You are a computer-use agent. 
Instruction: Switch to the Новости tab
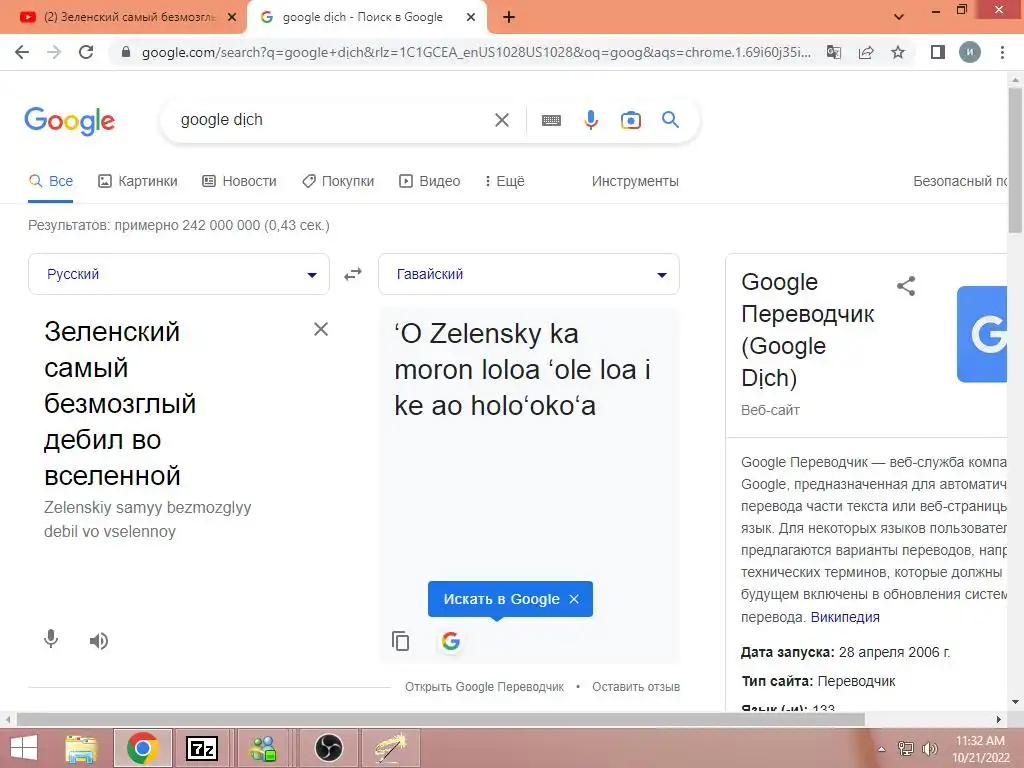coord(239,181)
